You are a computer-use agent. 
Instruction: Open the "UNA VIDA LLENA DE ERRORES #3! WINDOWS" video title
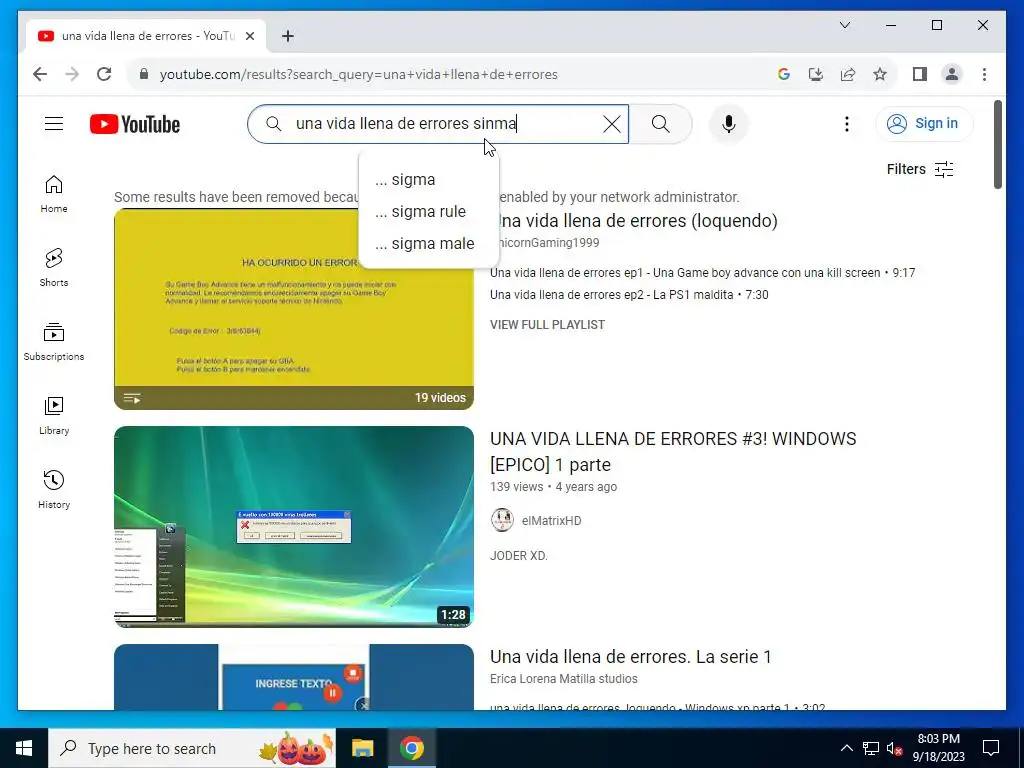point(673,451)
